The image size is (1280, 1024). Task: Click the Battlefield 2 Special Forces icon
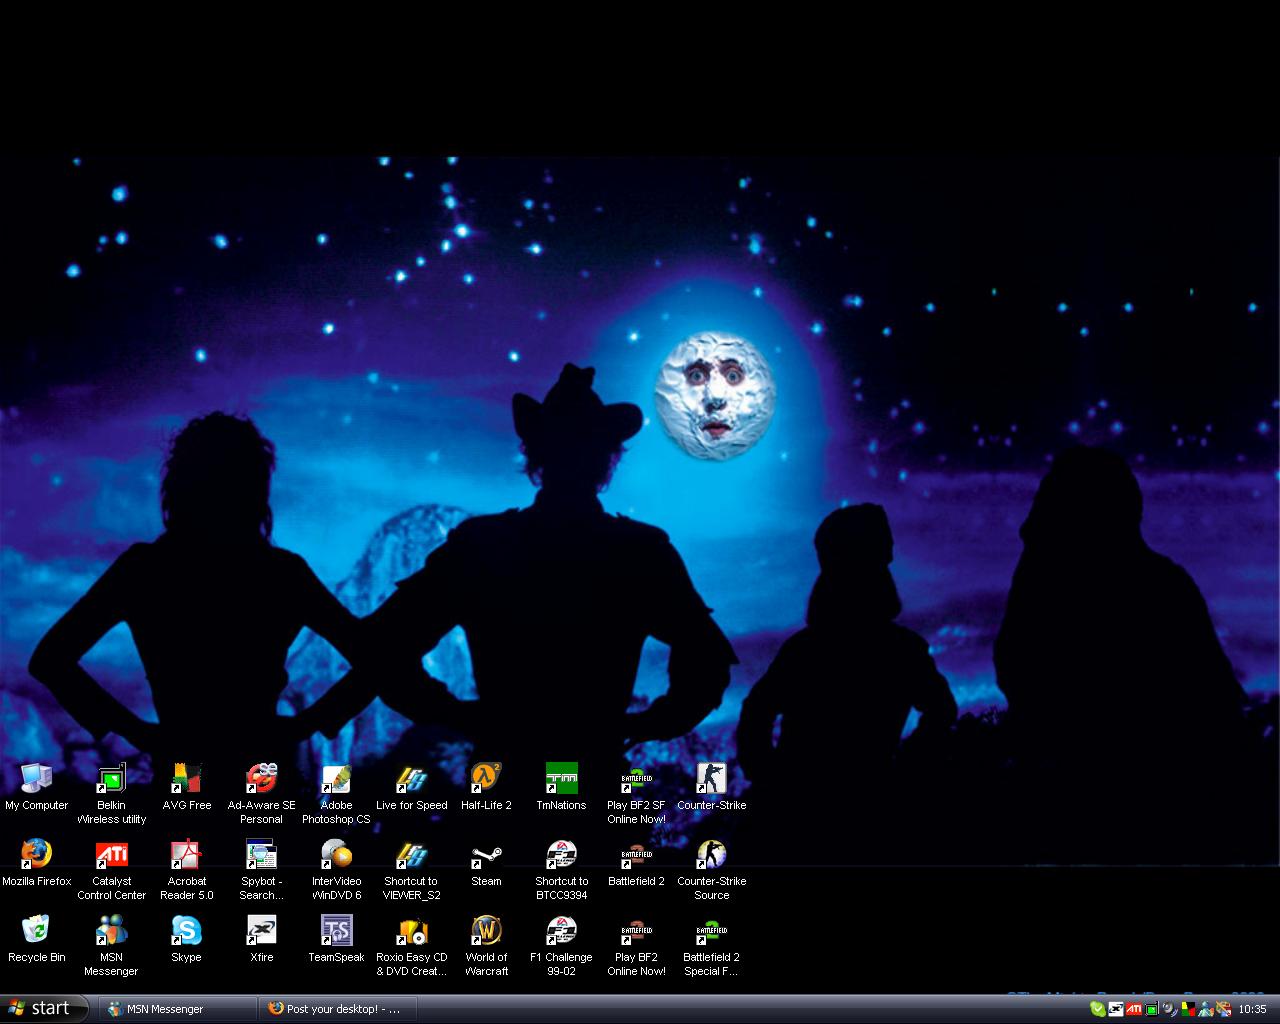coord(711,945)
